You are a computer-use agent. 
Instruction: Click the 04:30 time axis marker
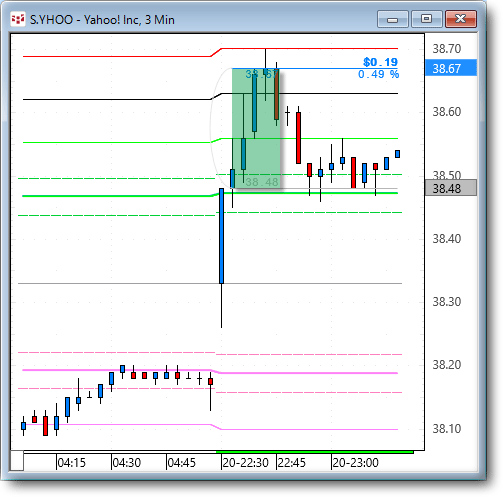point(126,463)
